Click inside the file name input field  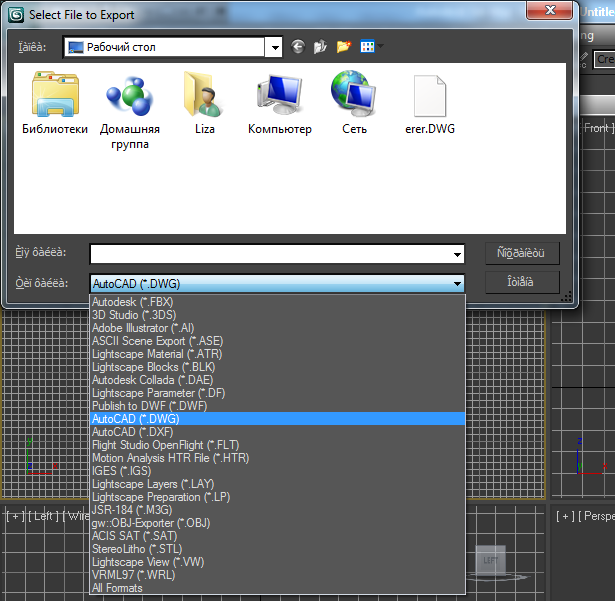[268, 254]
